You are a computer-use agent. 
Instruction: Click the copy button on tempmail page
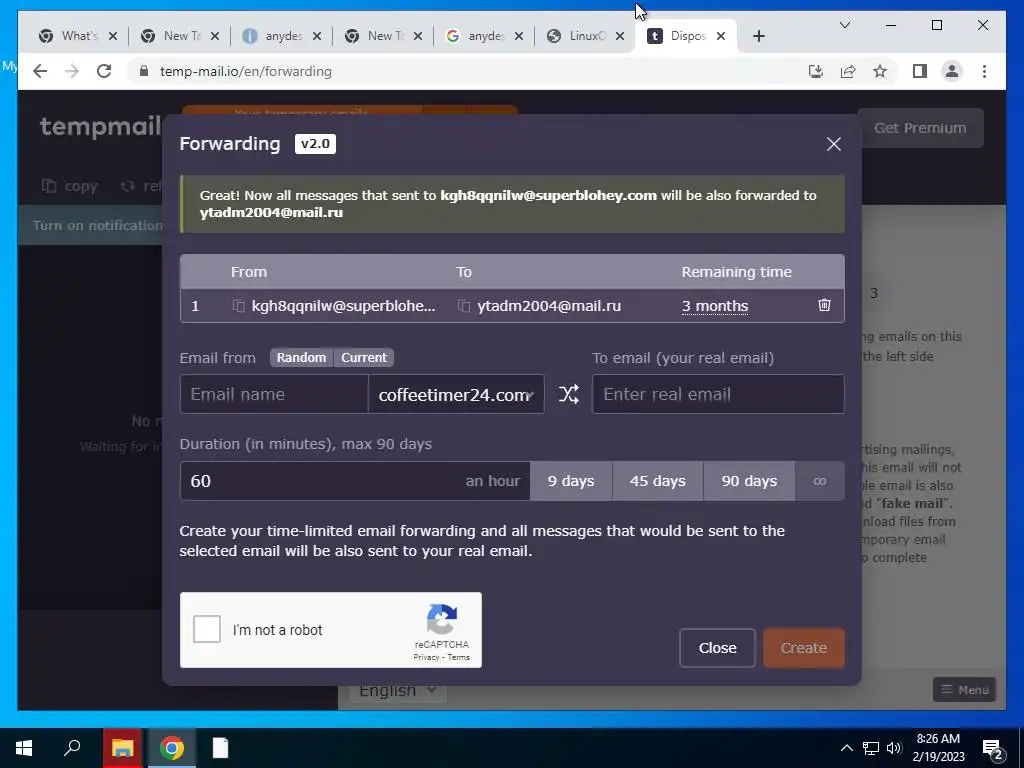pos(70,186)
